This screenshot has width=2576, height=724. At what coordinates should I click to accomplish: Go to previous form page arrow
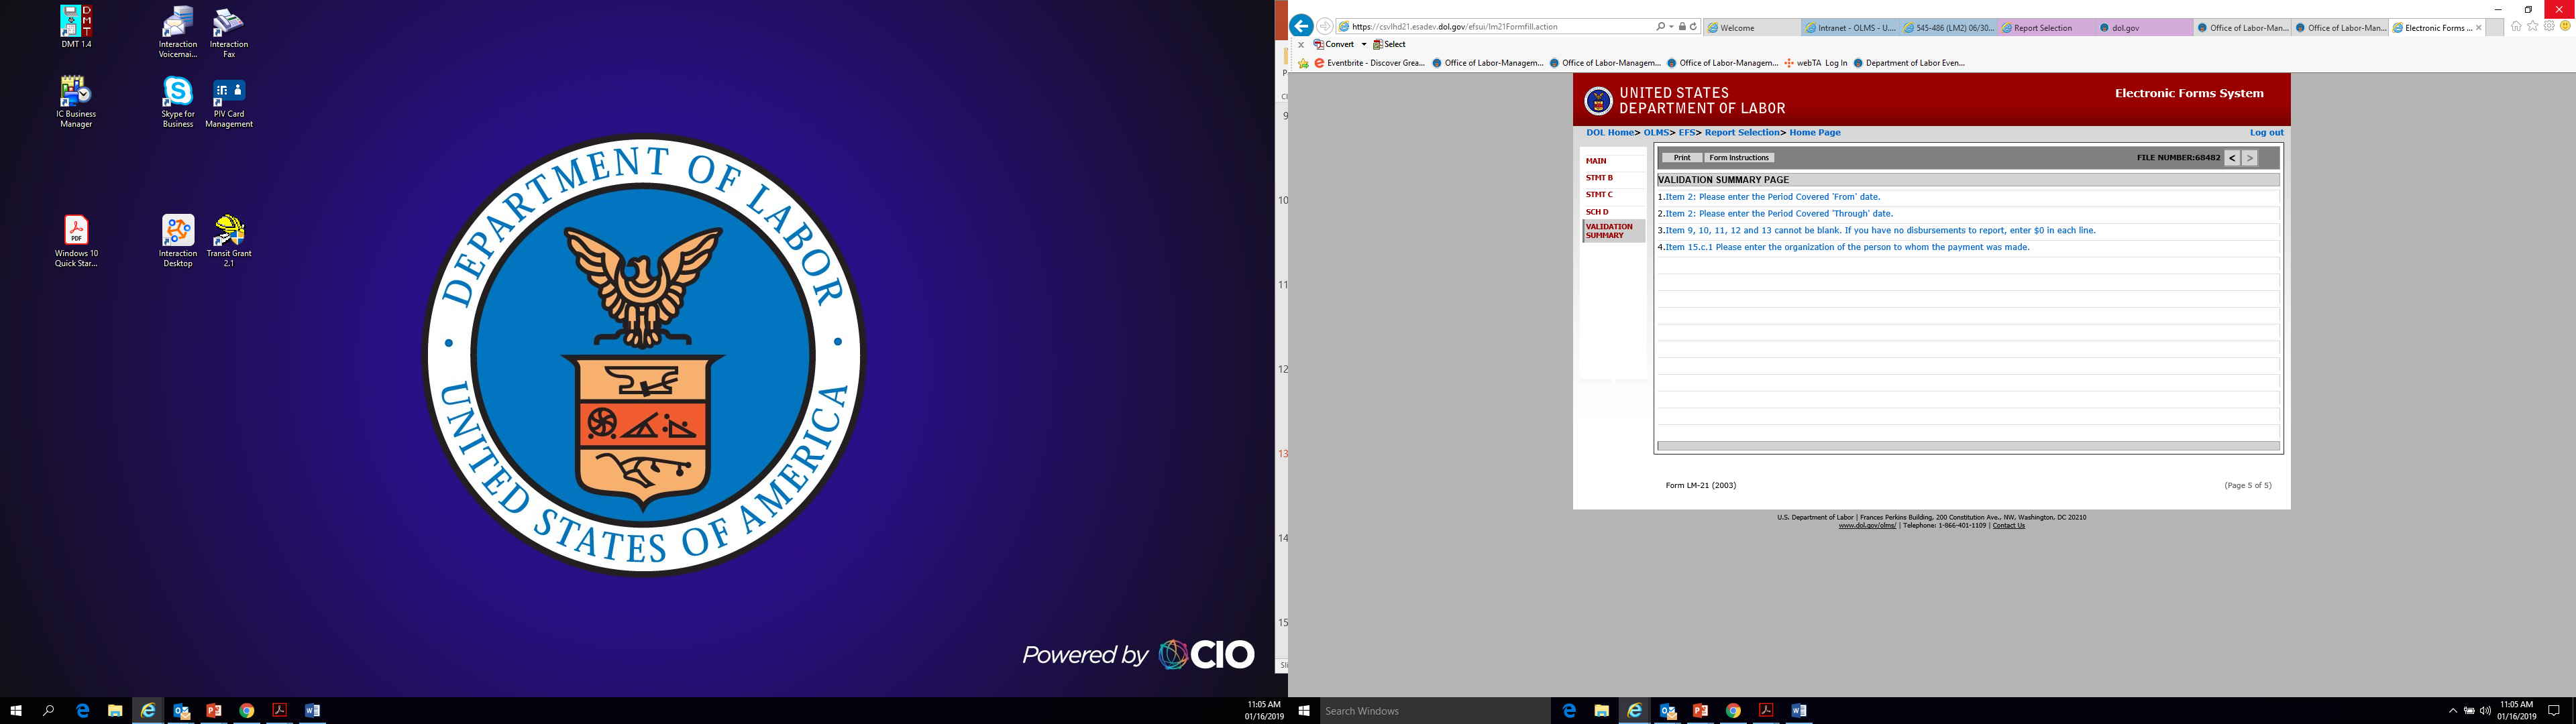pos(2232,158)
